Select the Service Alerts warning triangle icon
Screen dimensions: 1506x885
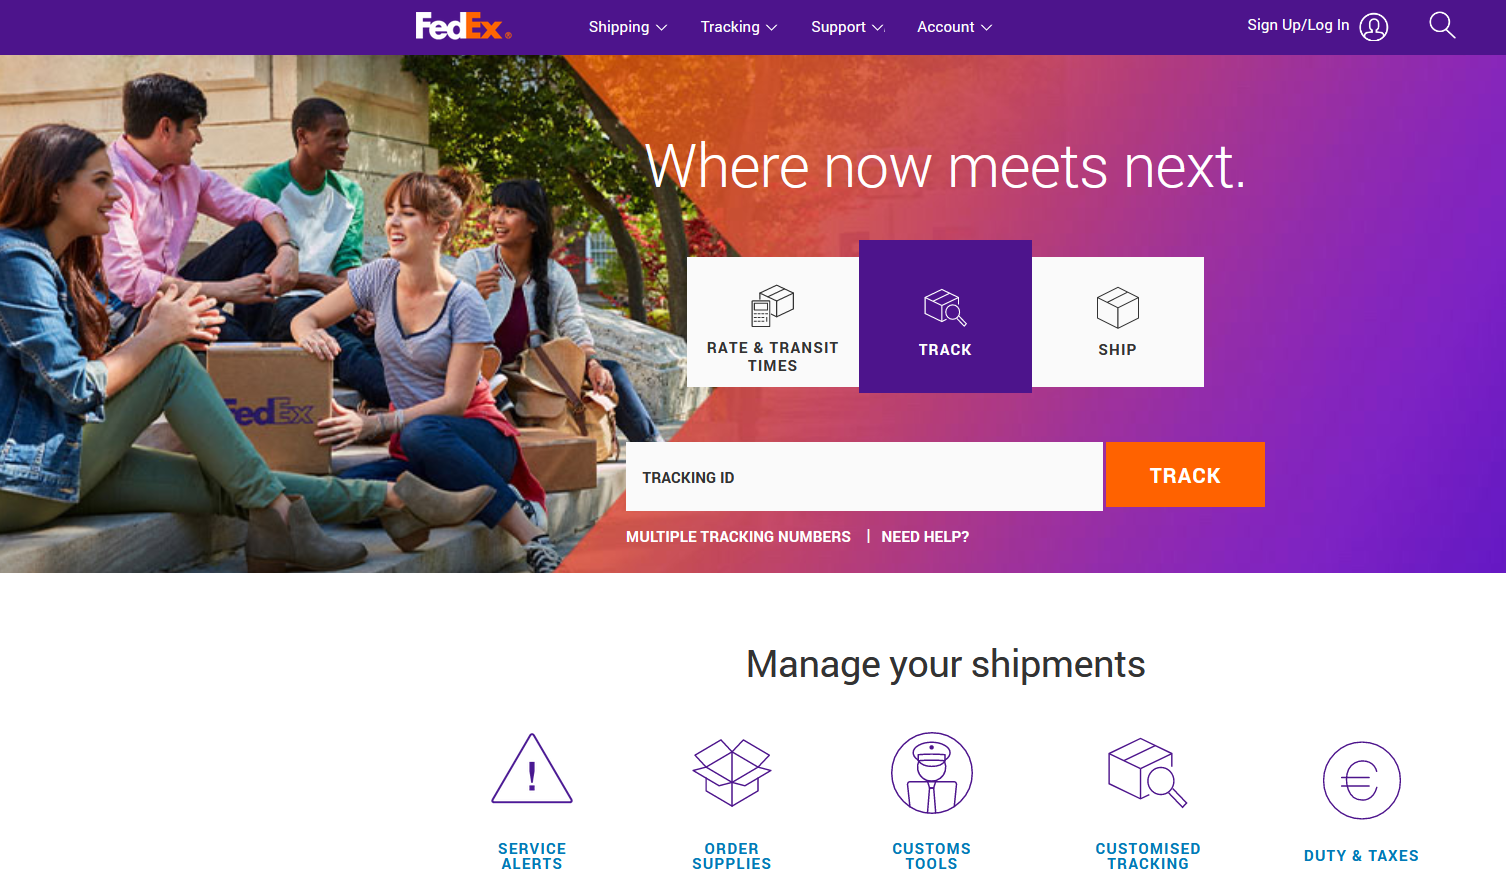pos(532,768)
